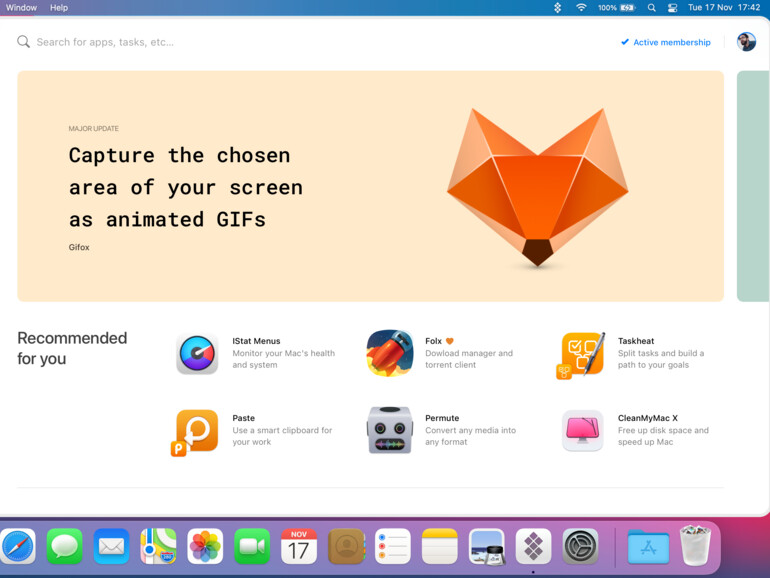Click 'Convert any media into any format' text

click(x=470, y=436)
